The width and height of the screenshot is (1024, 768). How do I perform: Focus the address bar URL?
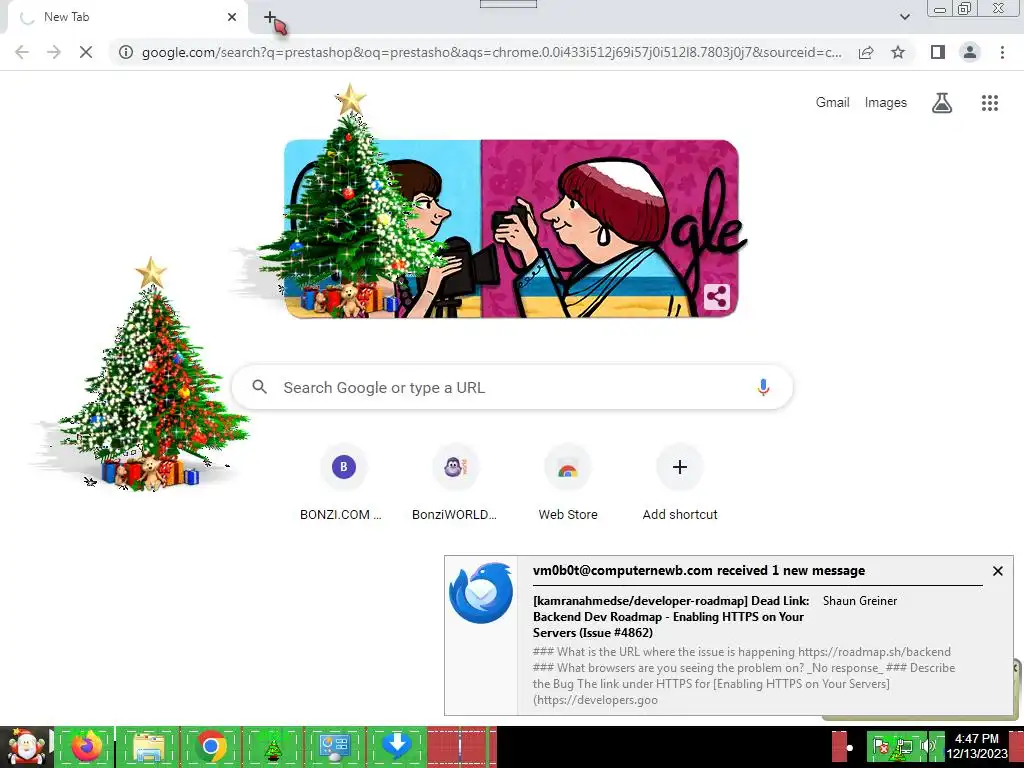tap(491, 52)
